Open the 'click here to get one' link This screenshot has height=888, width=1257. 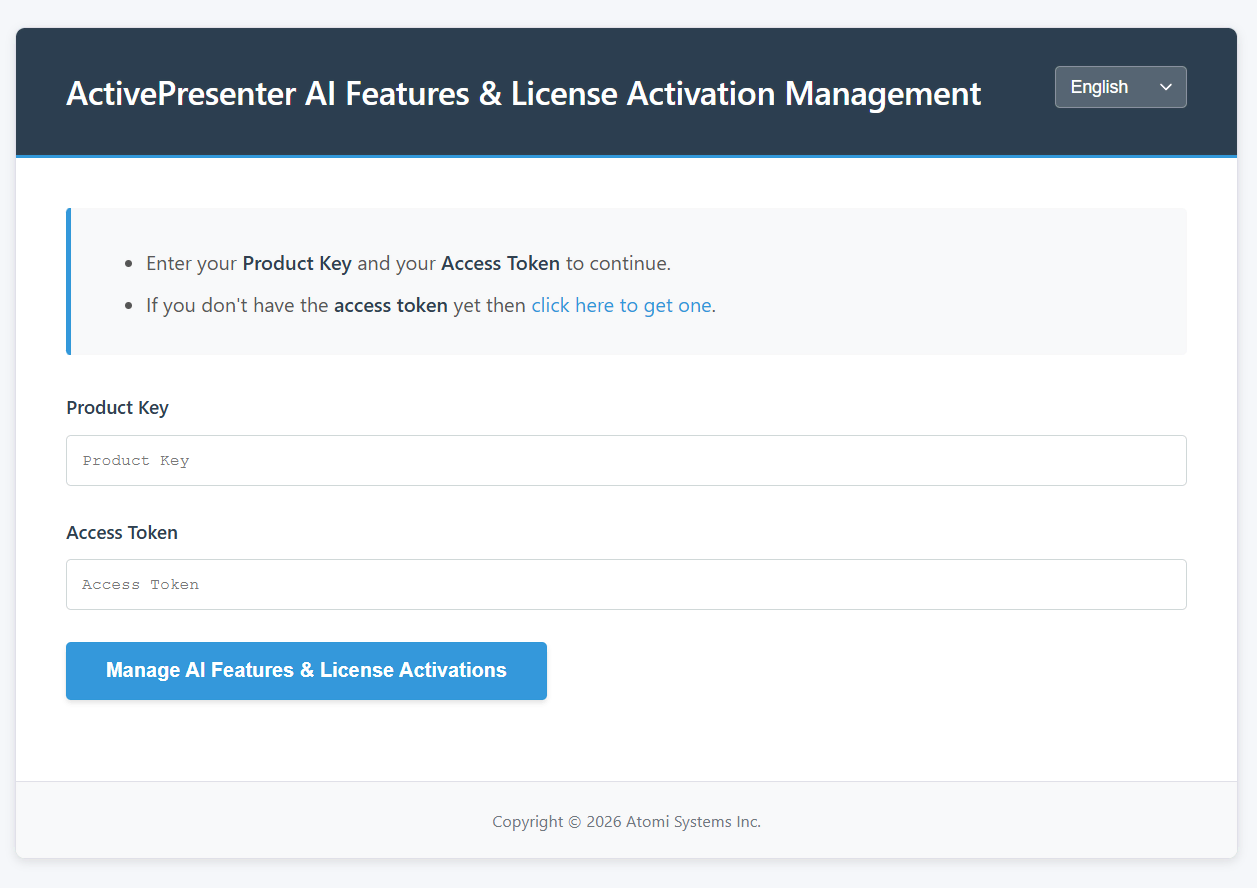(x=621, y=305)
